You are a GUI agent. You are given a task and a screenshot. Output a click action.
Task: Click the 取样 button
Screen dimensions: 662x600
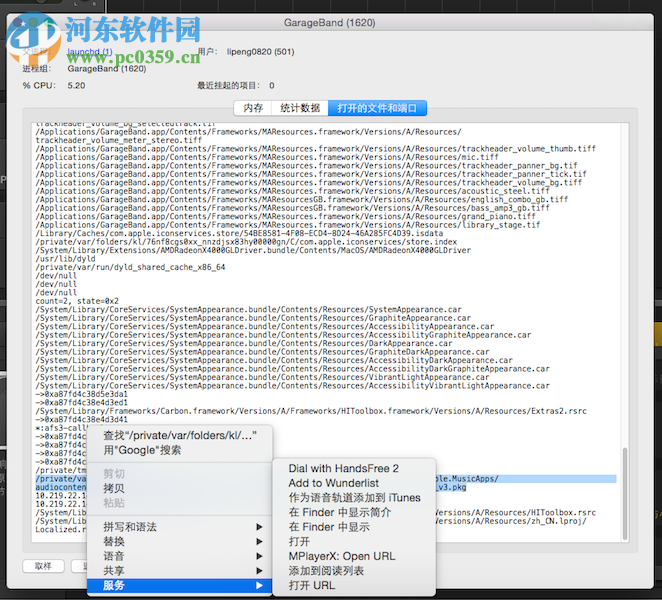click(x=43, y=566)
